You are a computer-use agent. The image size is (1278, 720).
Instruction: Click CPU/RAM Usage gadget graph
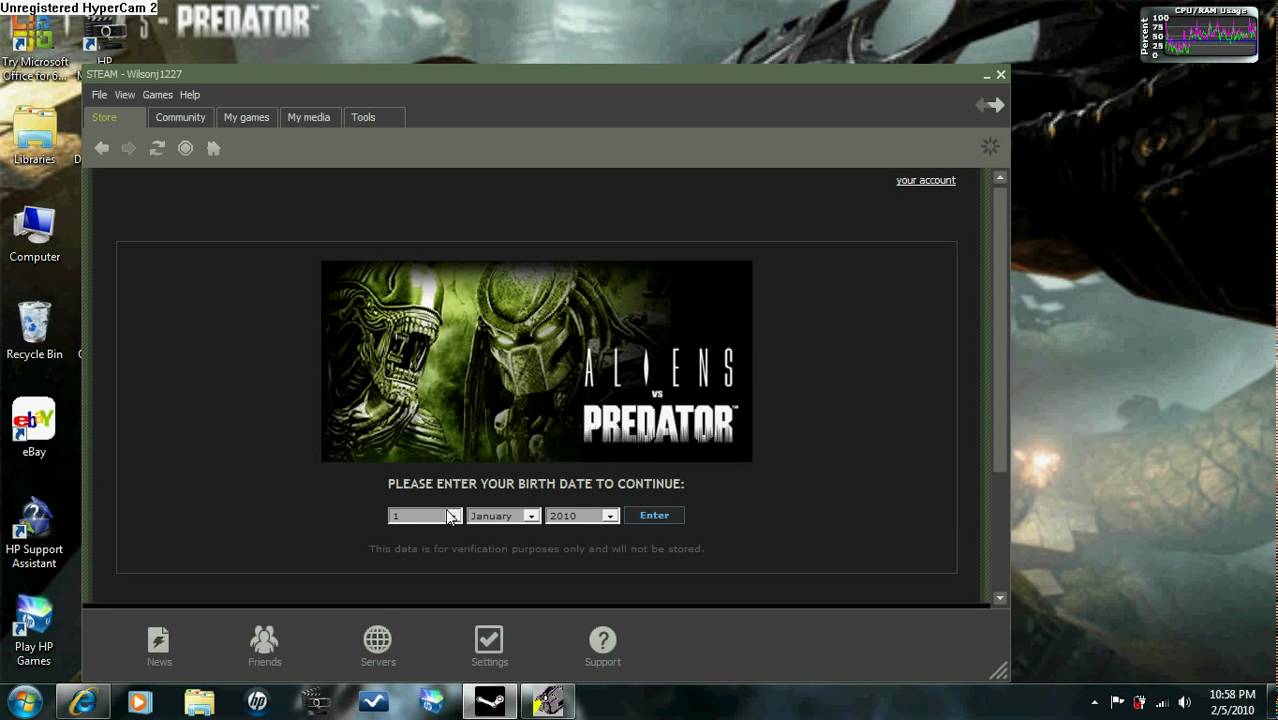(1210, 35)
